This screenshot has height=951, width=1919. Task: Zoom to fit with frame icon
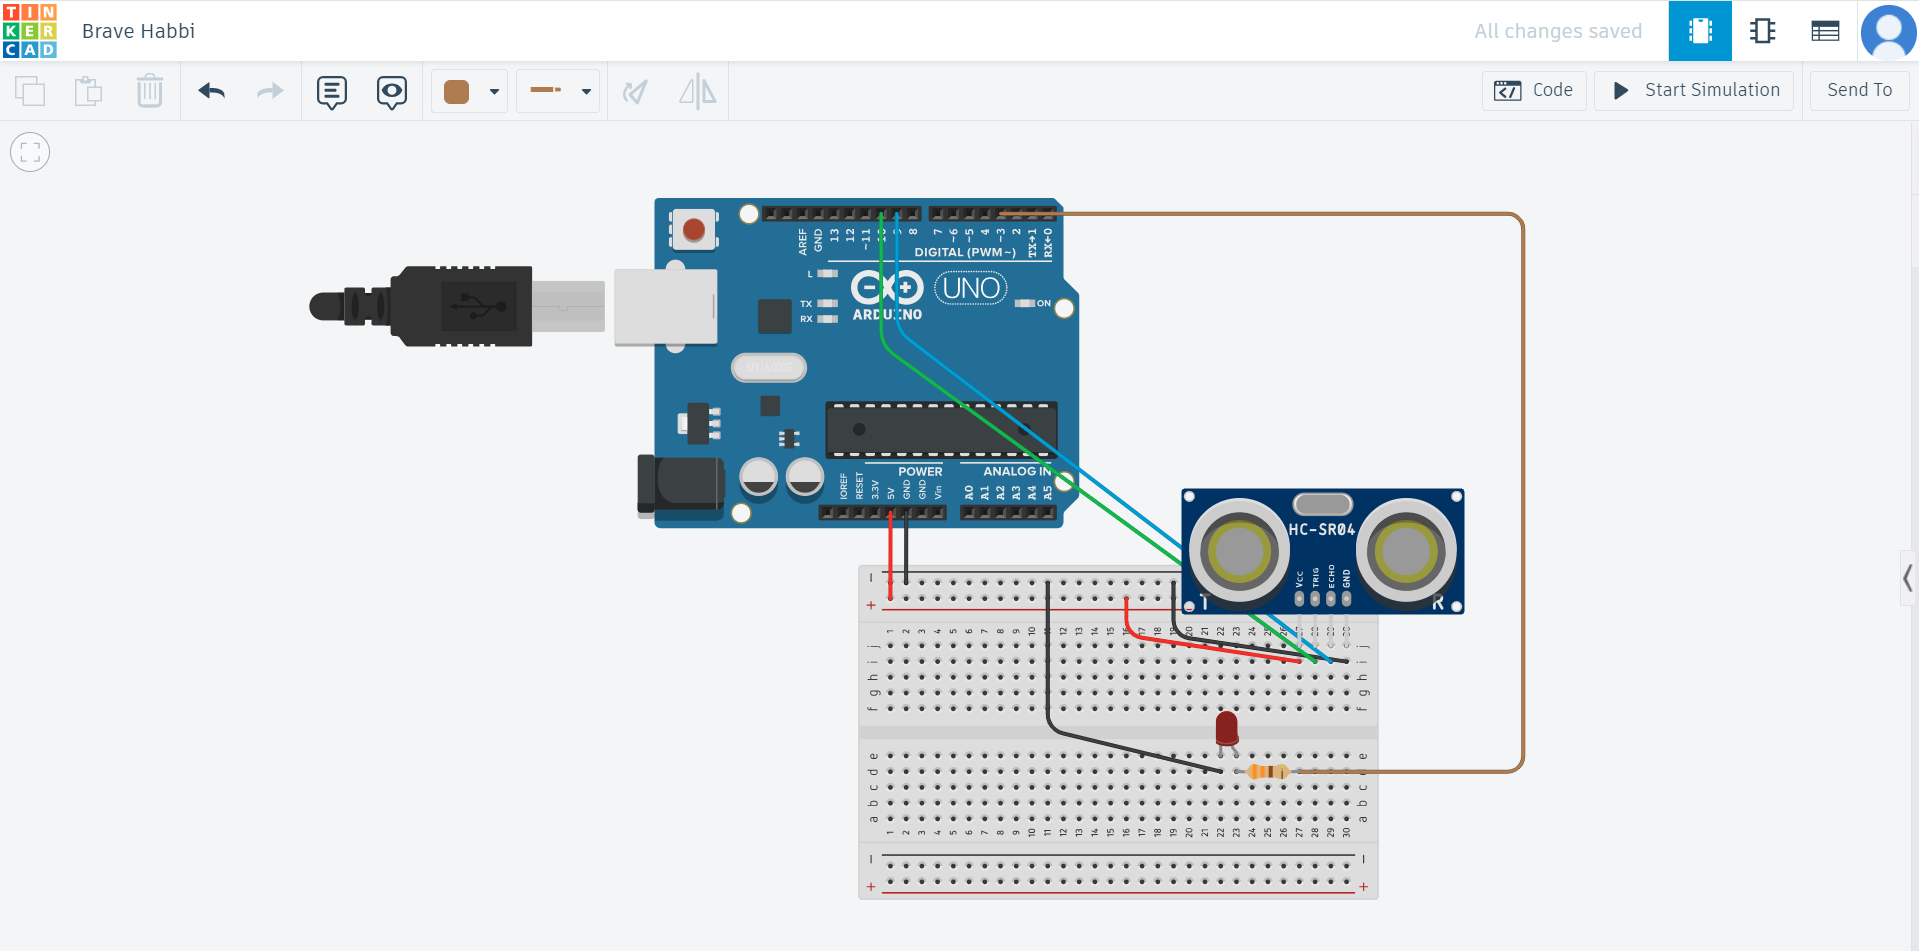pyautogui.click(x=30, y=152)
